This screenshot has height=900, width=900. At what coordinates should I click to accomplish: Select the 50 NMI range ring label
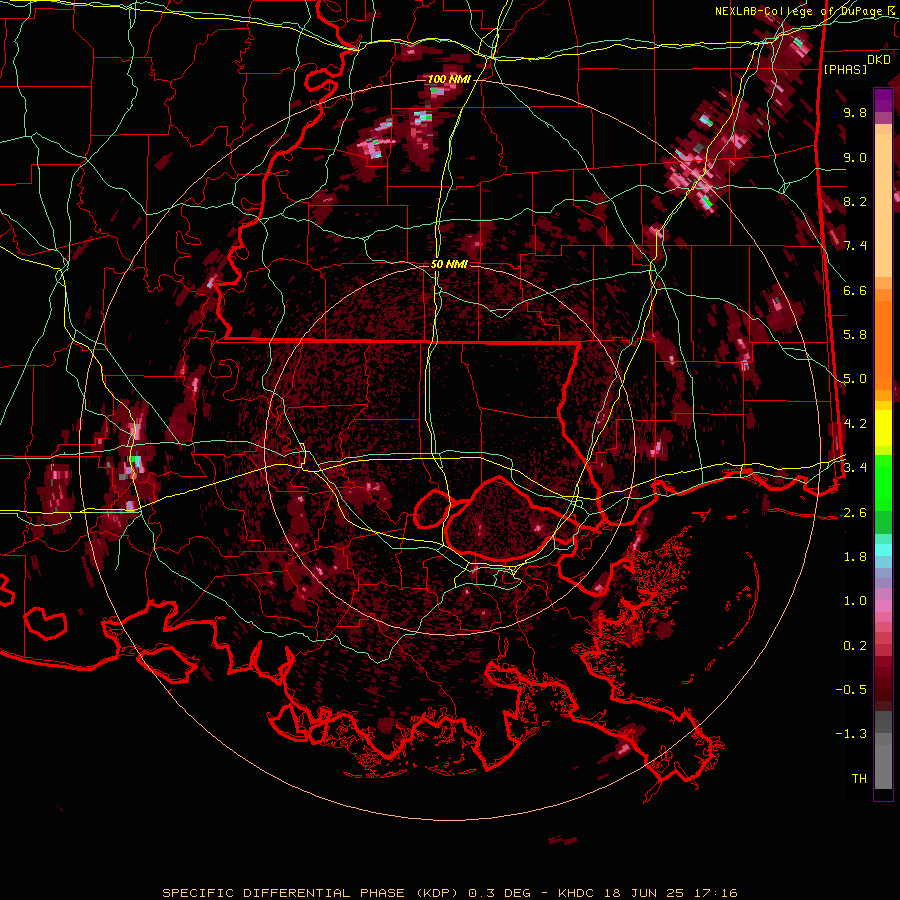pos(449,264)
